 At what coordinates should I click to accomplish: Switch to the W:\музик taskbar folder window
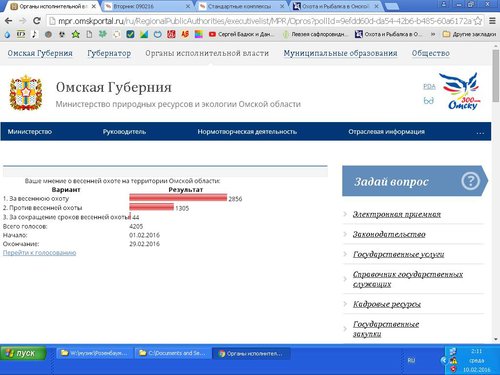(95, 353)
